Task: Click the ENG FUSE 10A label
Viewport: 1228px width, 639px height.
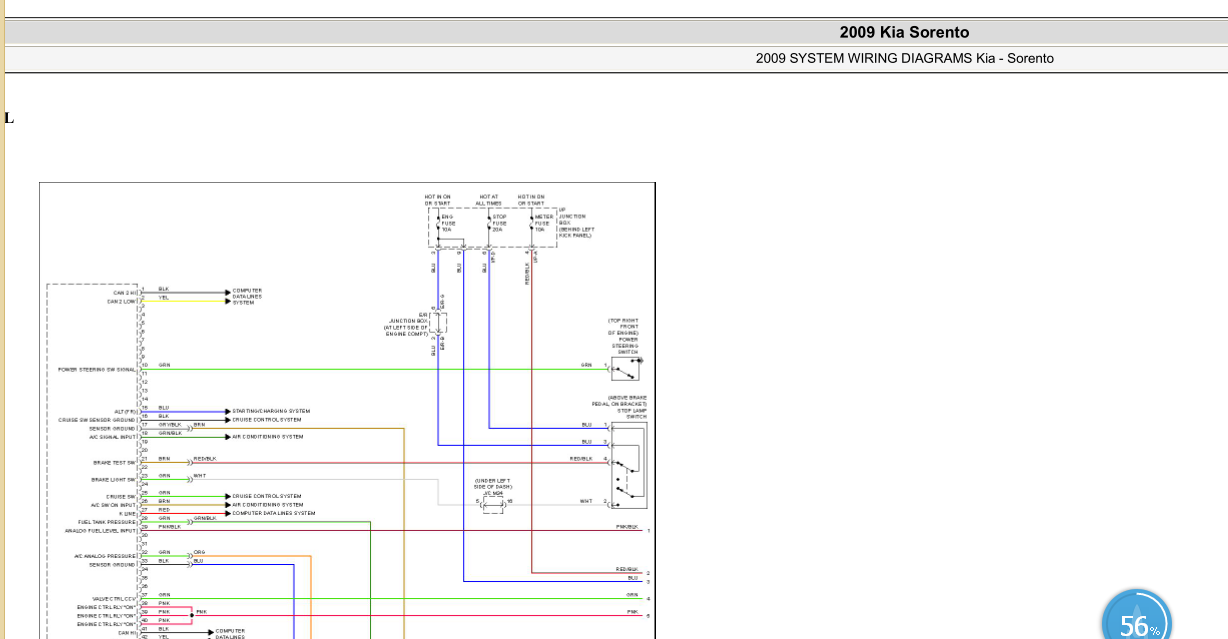Action: coord(447,223)
